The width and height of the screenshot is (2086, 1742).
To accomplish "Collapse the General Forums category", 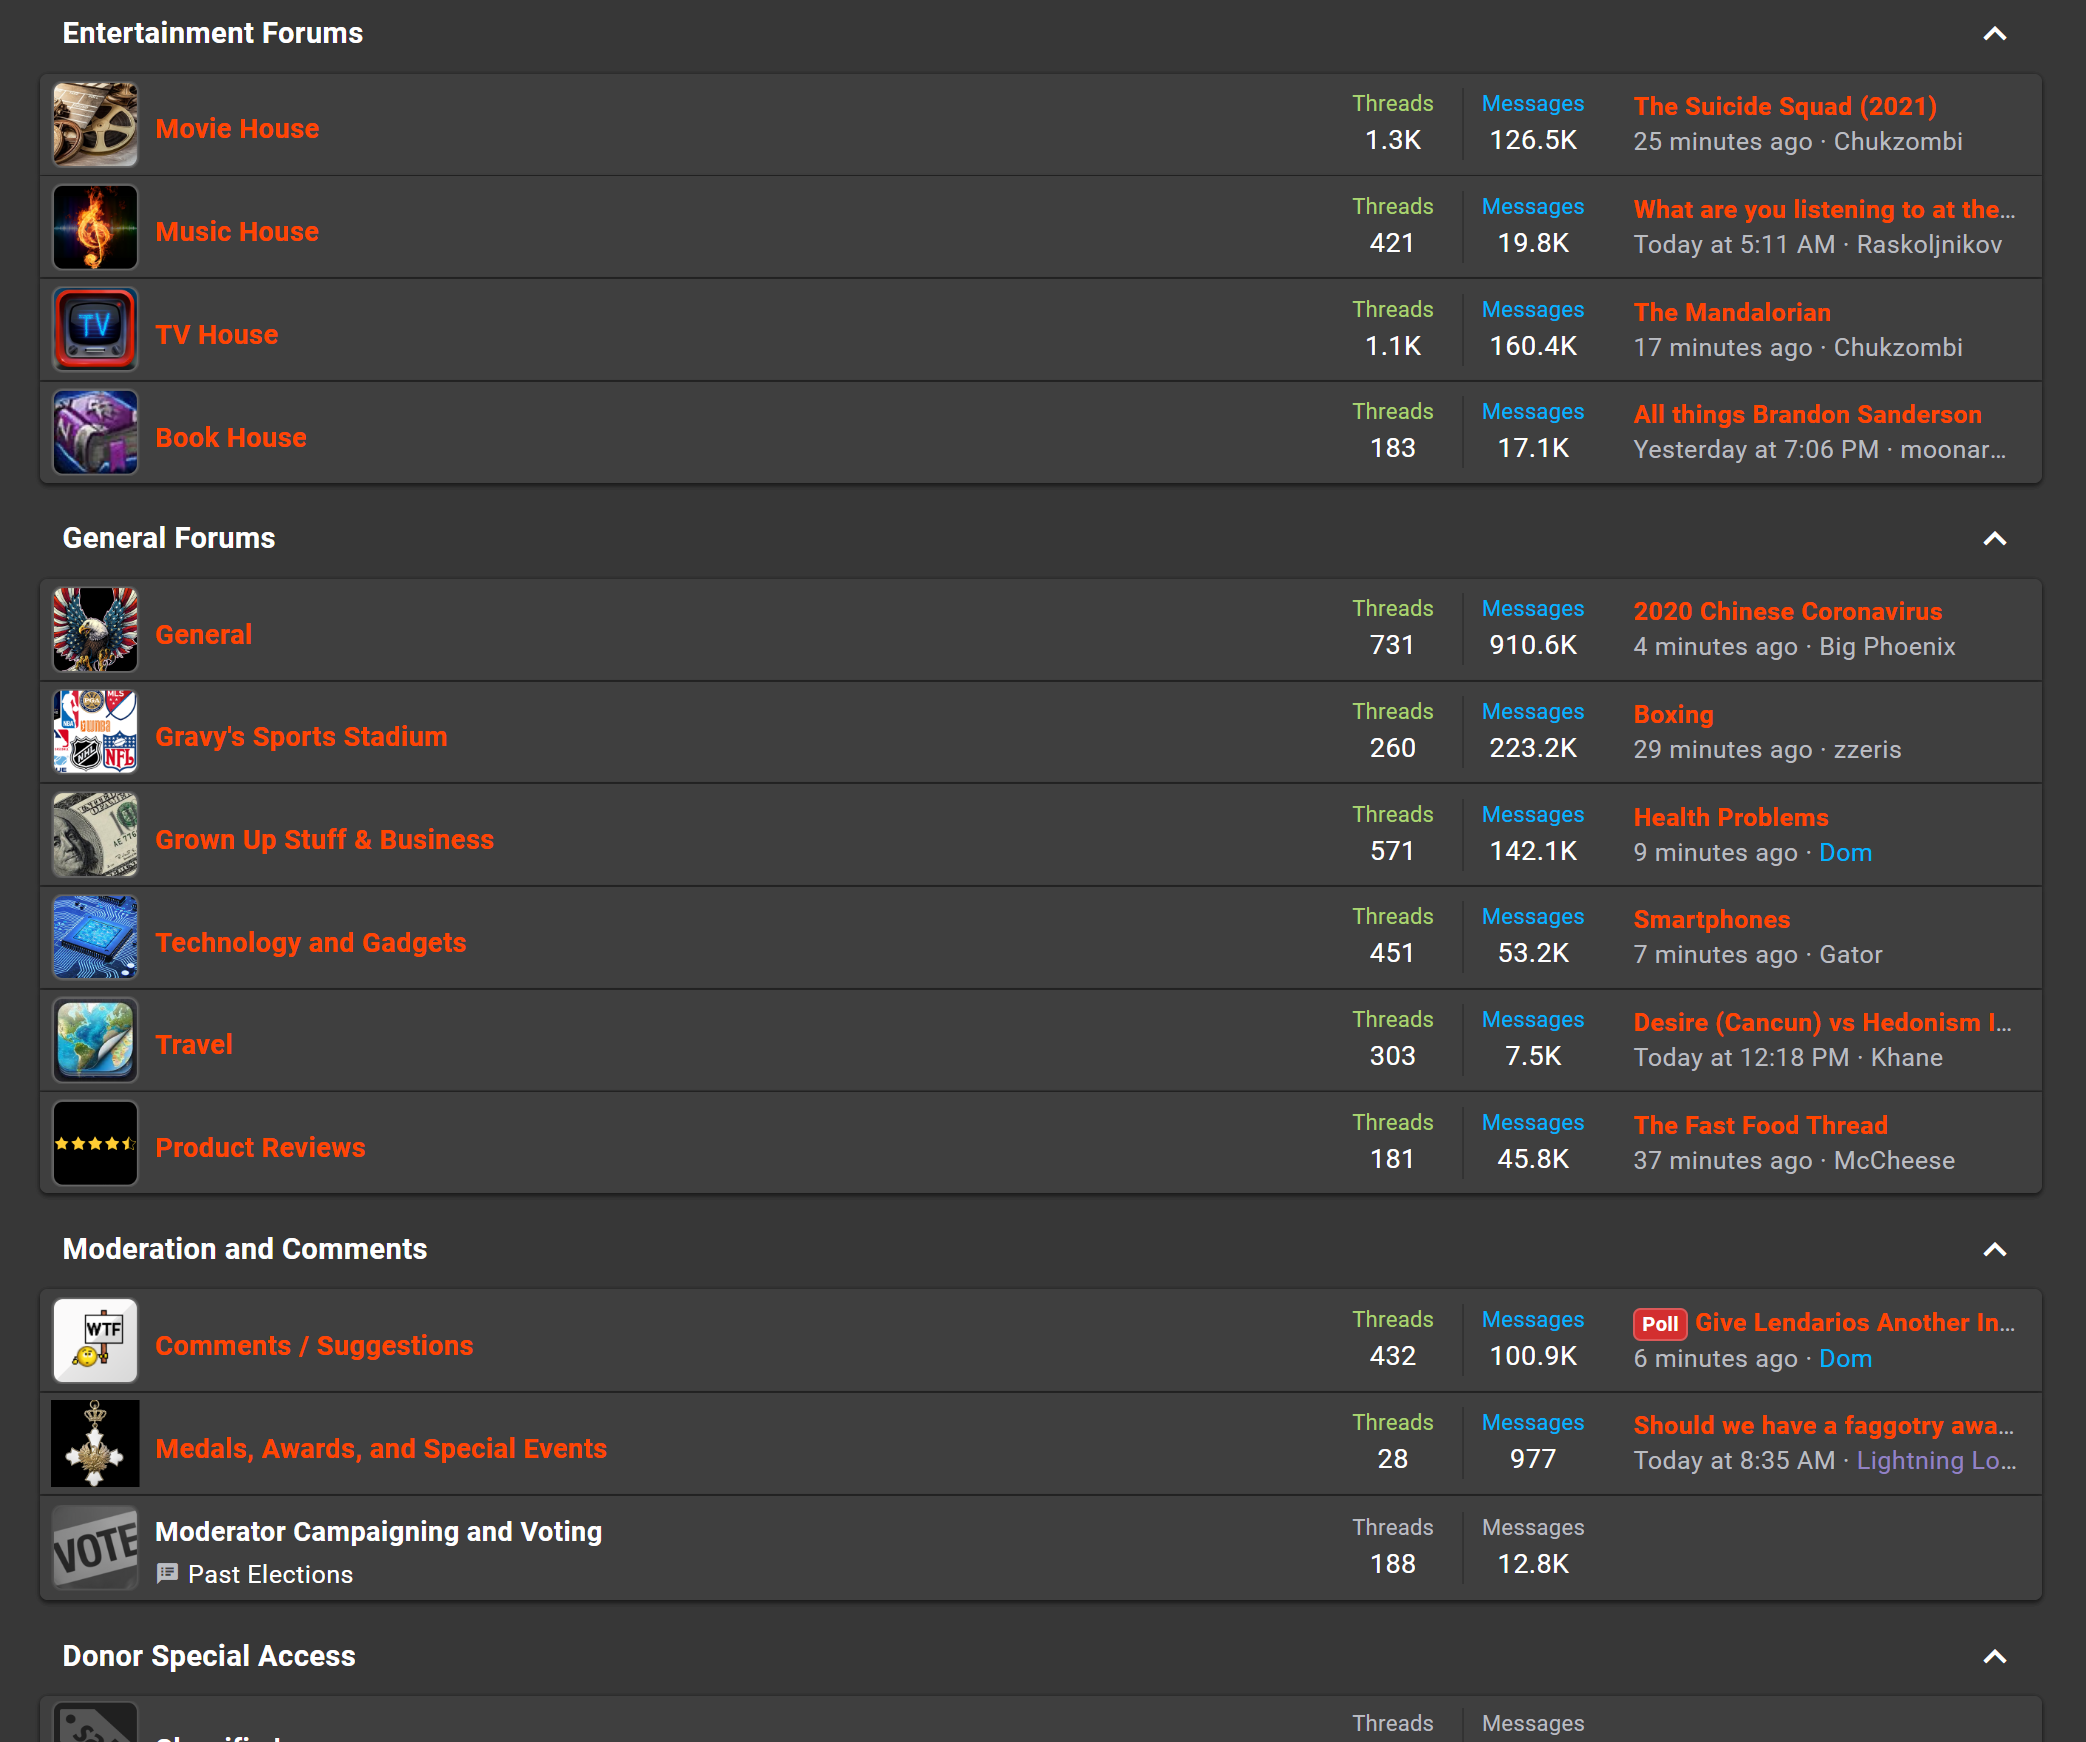I will click(1994, 539).
